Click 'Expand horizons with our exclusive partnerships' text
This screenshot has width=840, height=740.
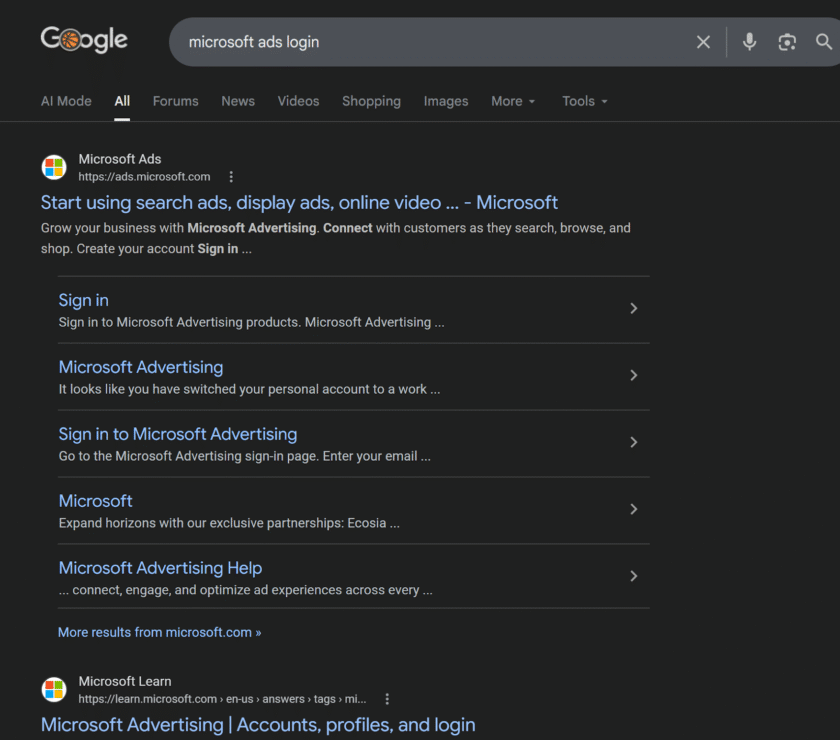229,523
